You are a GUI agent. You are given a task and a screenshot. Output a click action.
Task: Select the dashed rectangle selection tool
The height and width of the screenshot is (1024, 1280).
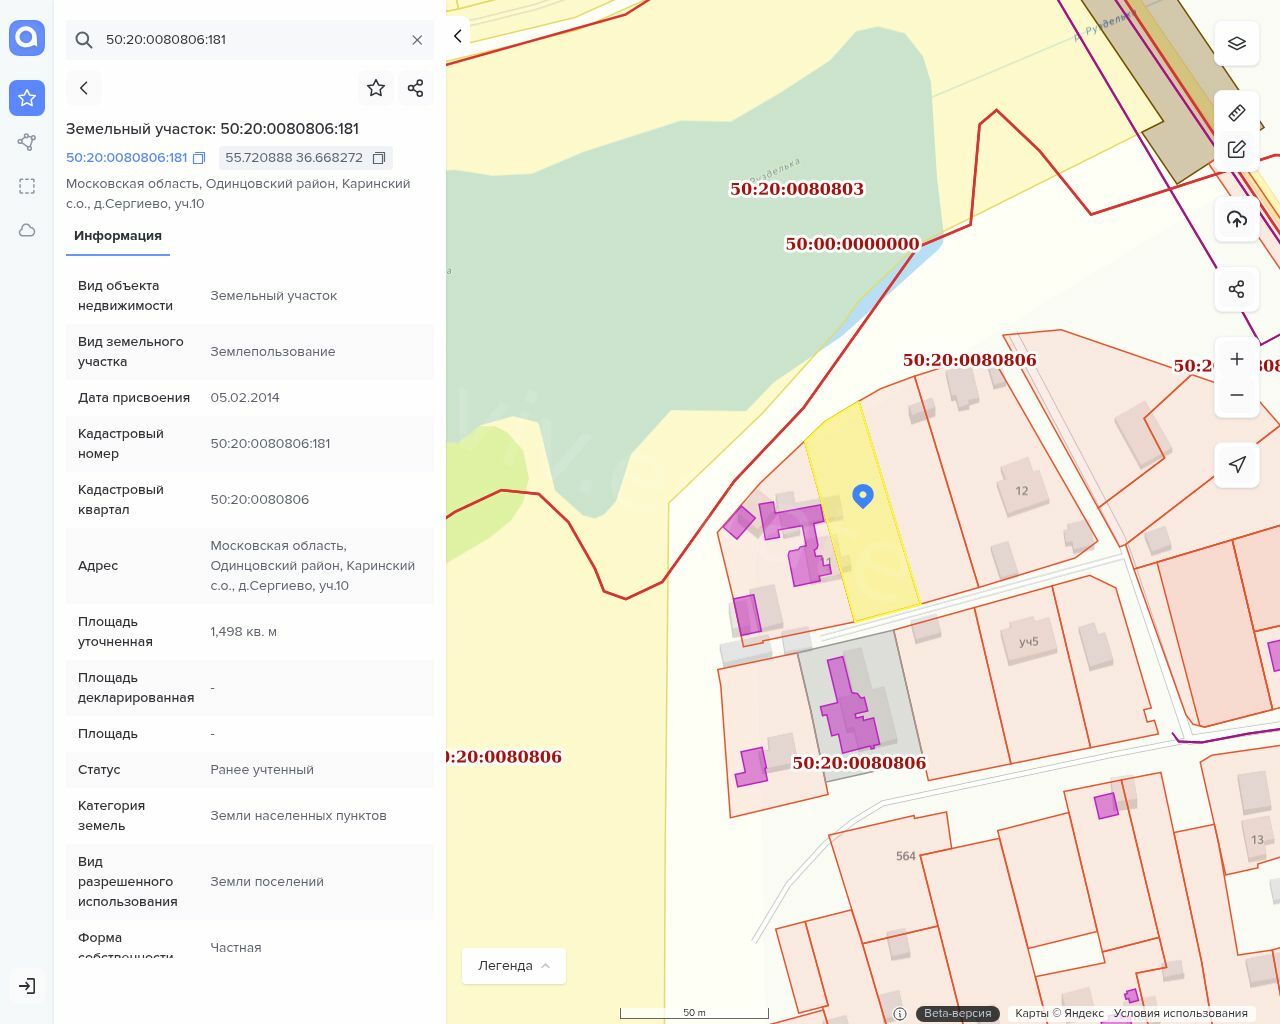27,186
